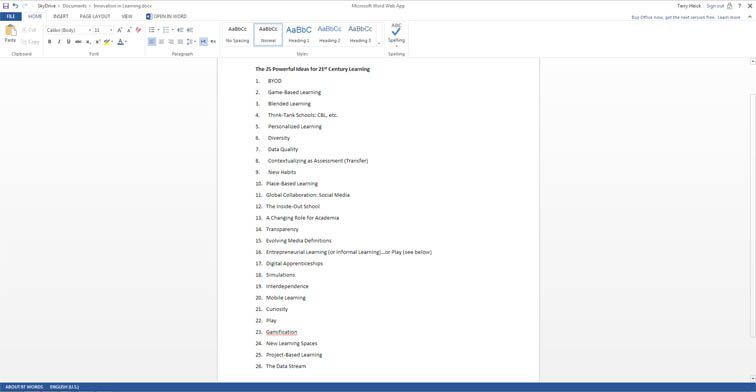
Task: Open the PAGE LAYOUT ribbon tab
Action: [95, 16]
